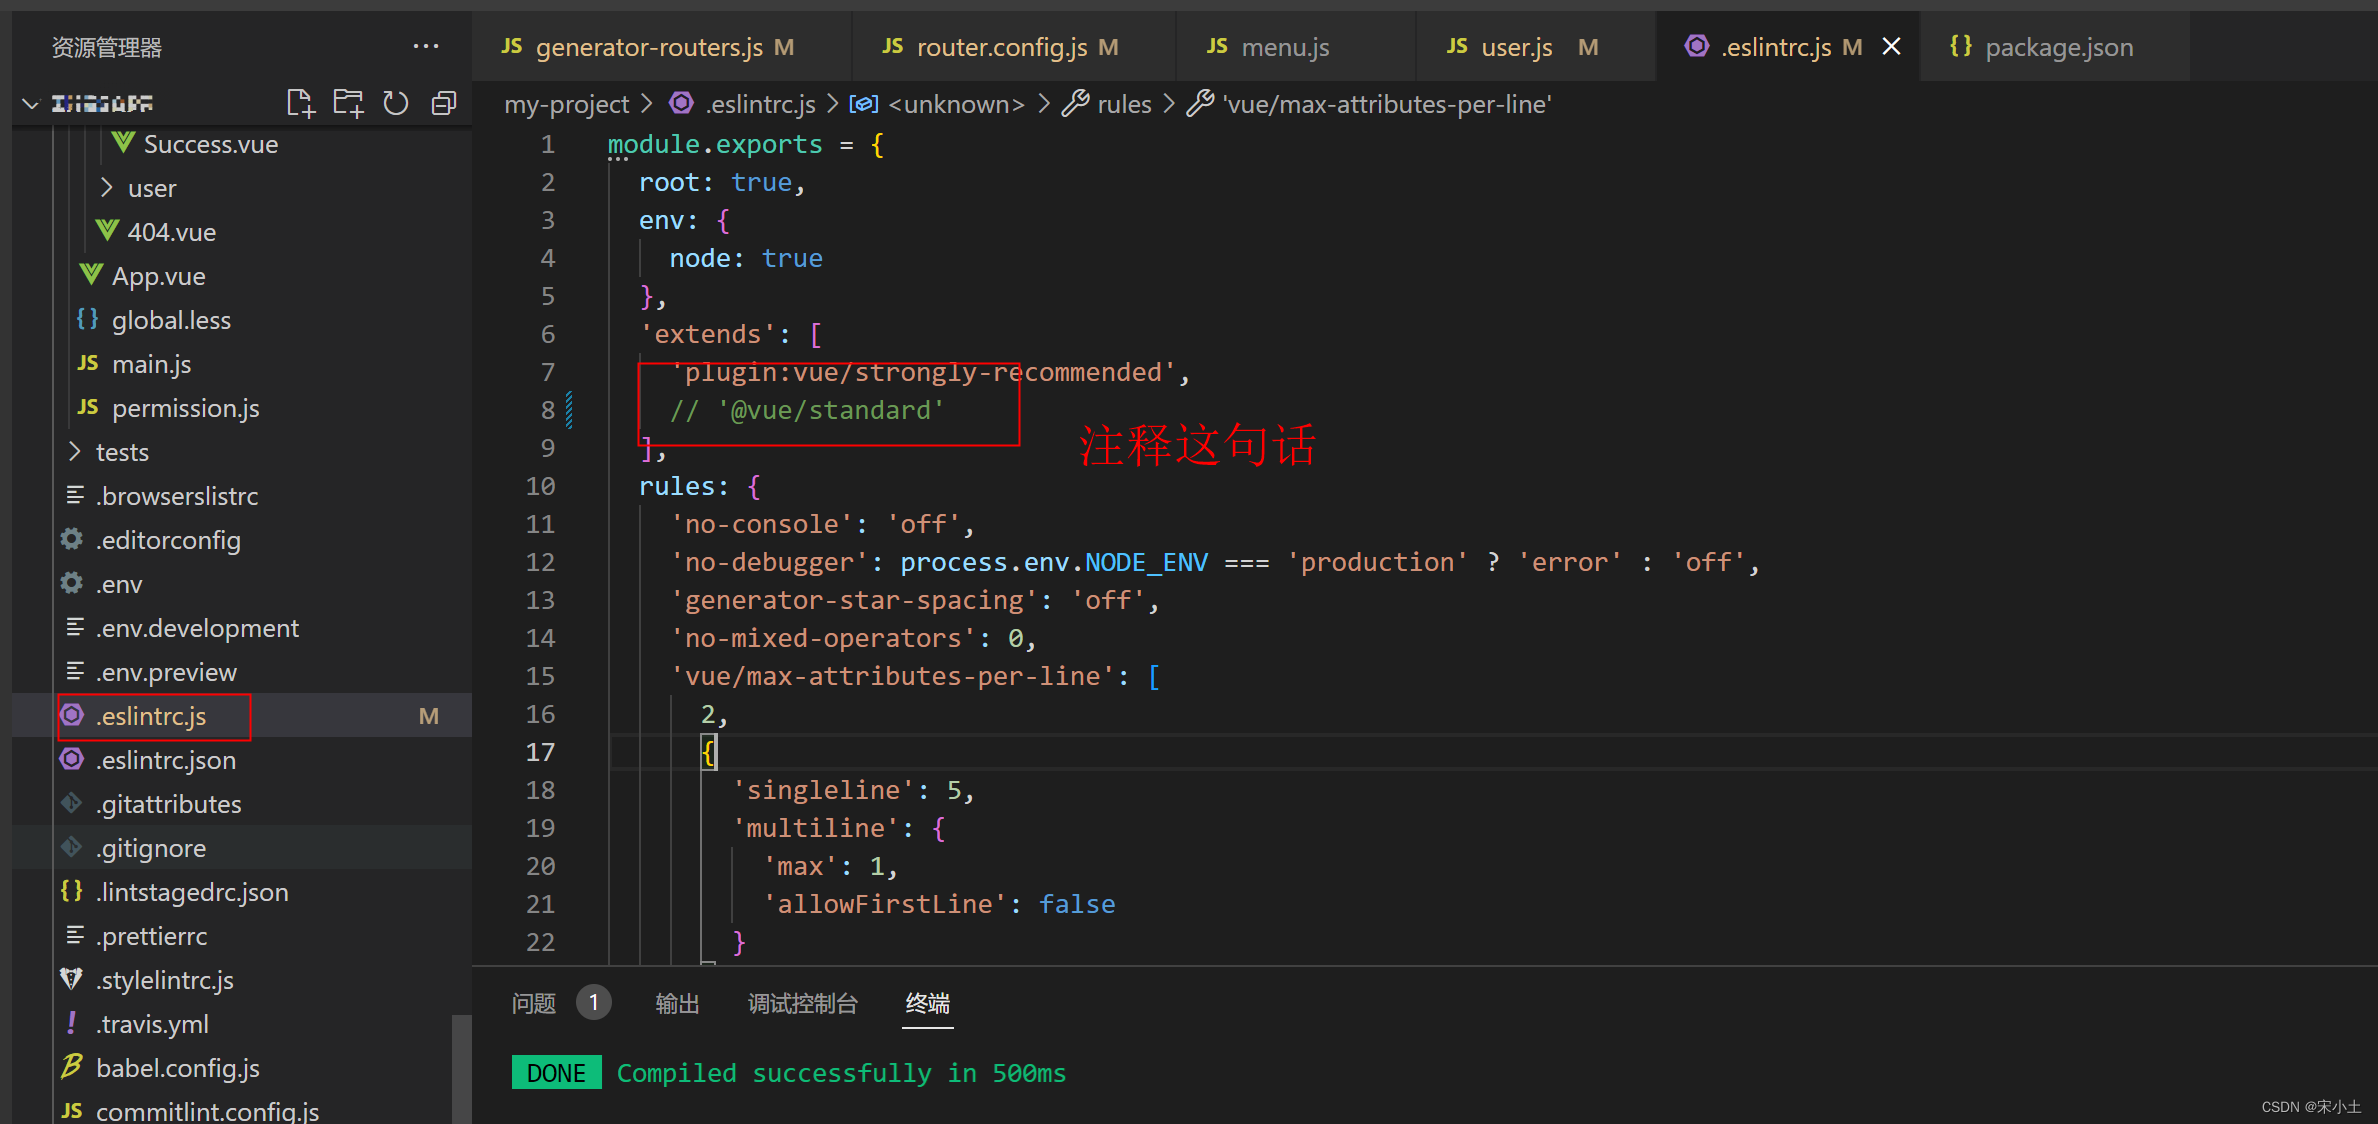Open main.js file
The height and width of the screenshot is (1124, 2378).
[151, 364]
